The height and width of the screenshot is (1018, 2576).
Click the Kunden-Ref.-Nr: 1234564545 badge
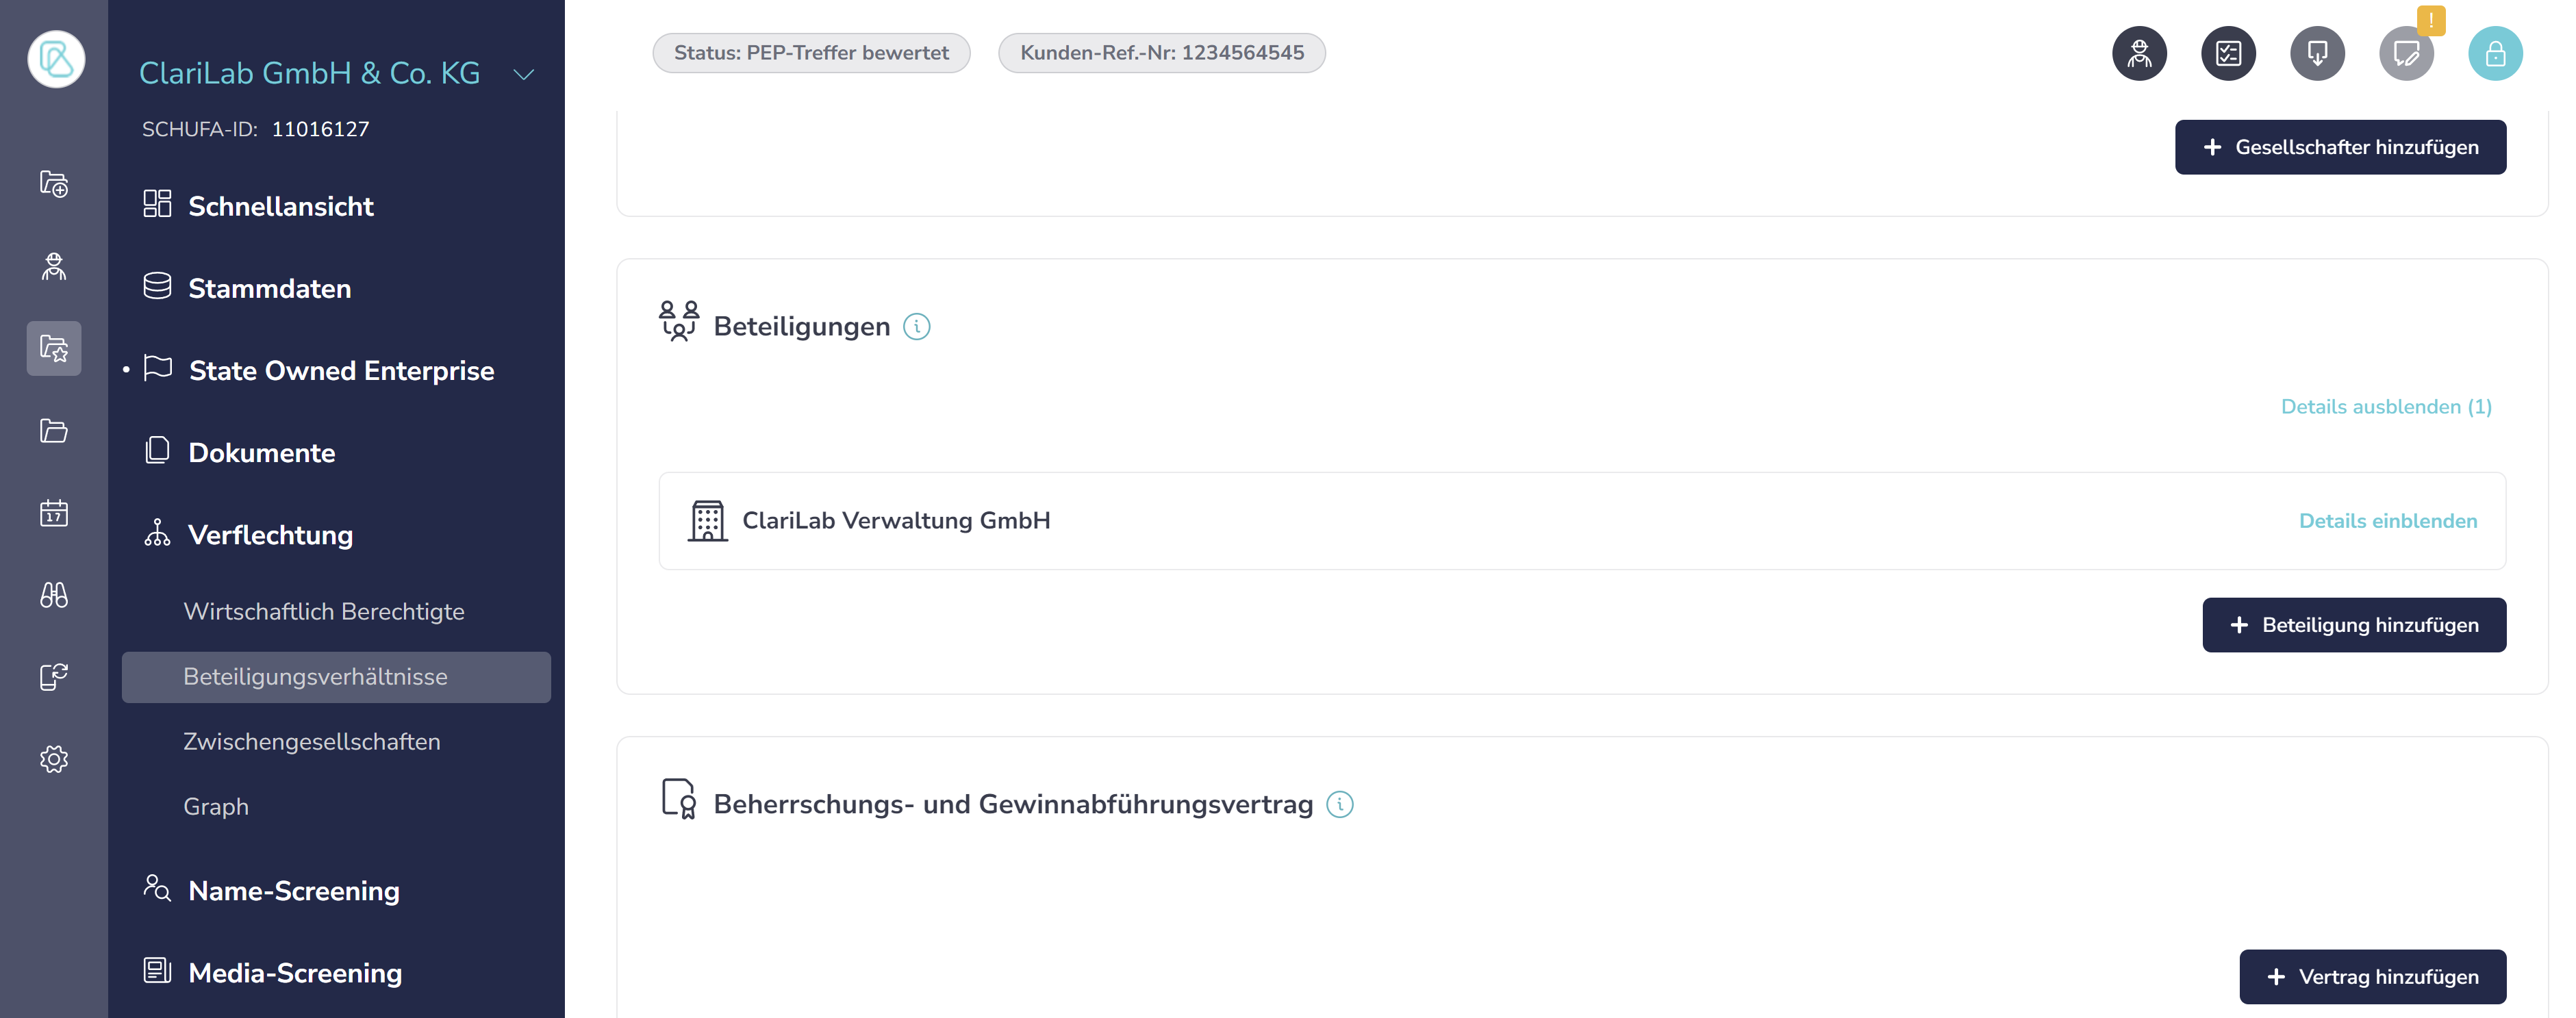[1162, 53]
